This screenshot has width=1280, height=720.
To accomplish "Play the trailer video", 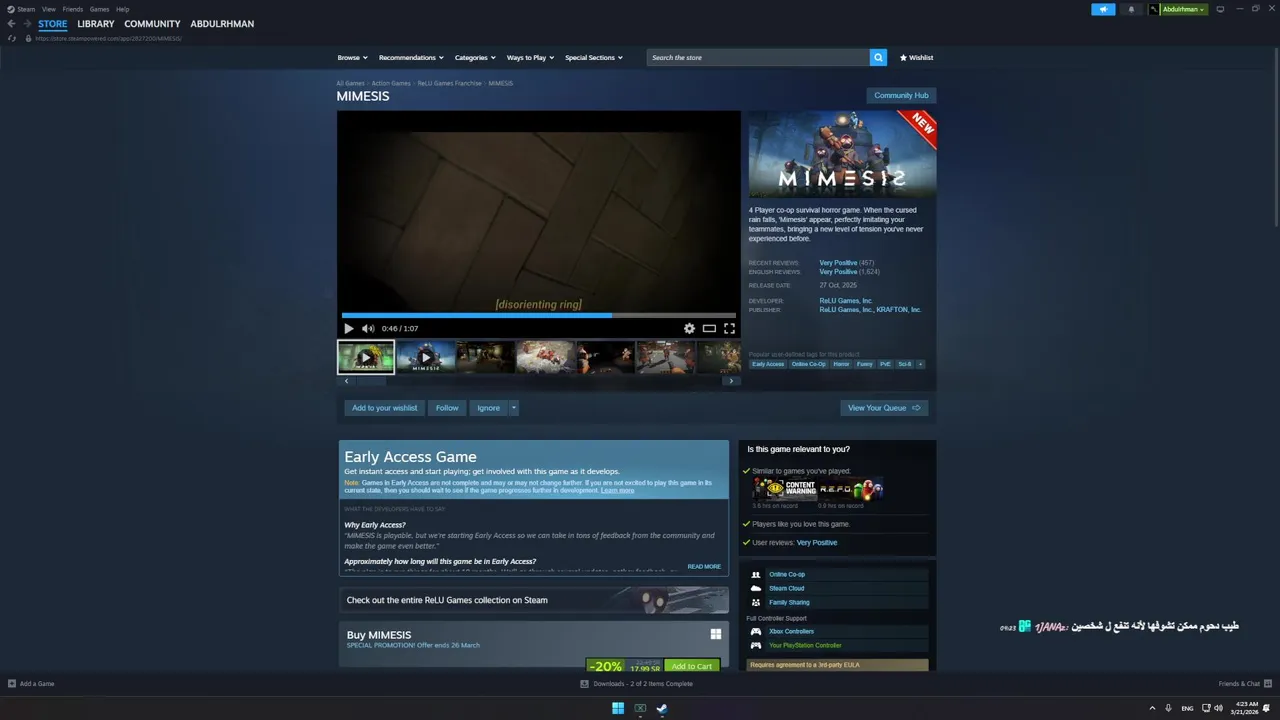I will pos(348,328).
